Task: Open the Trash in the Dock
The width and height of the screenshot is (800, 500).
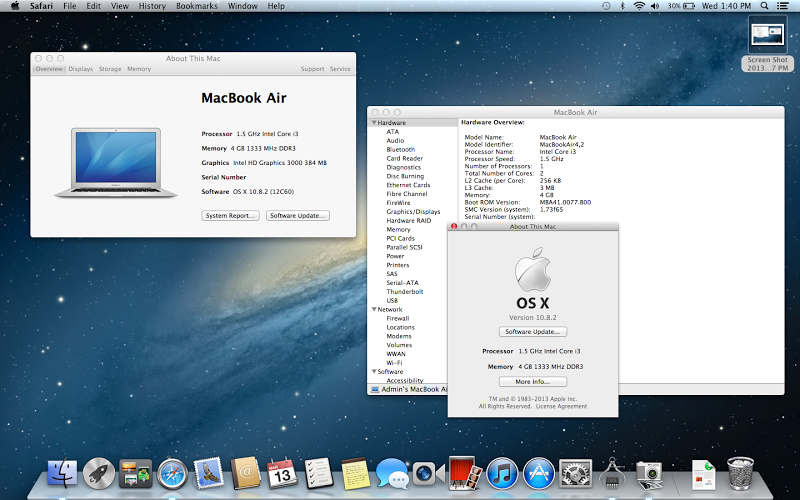Action: pos(741,472)
